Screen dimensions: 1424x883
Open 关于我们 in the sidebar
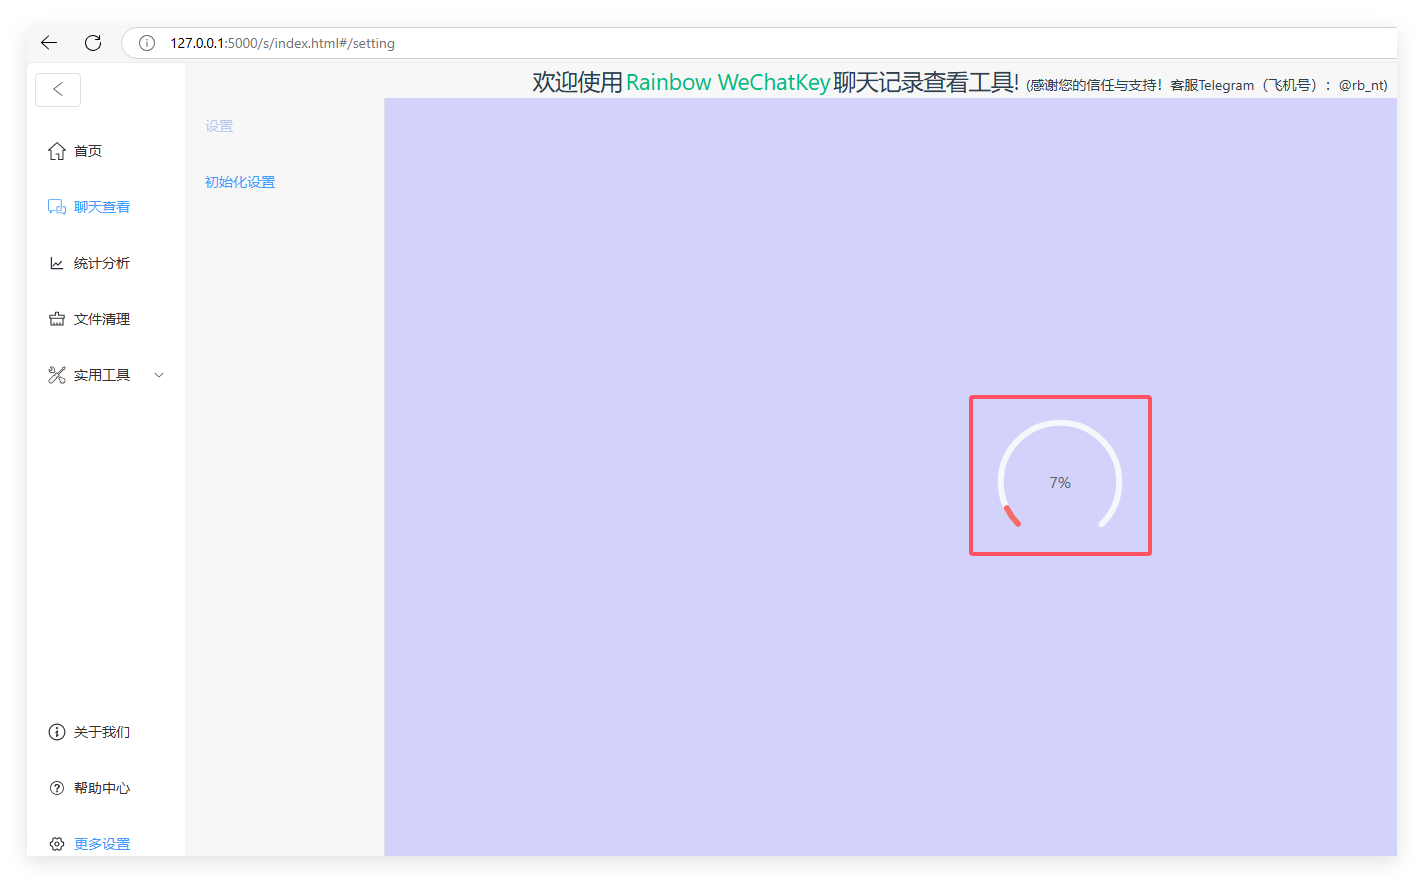102,732
